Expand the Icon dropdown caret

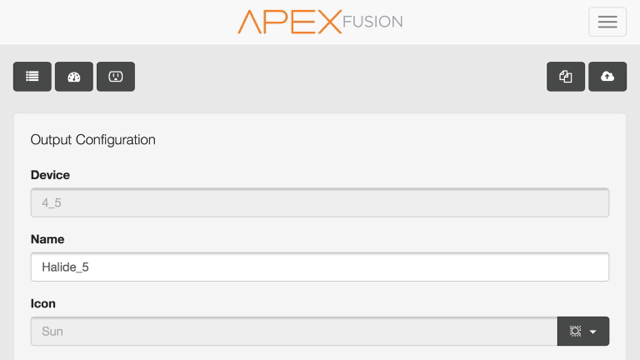(x=593, y=332)
